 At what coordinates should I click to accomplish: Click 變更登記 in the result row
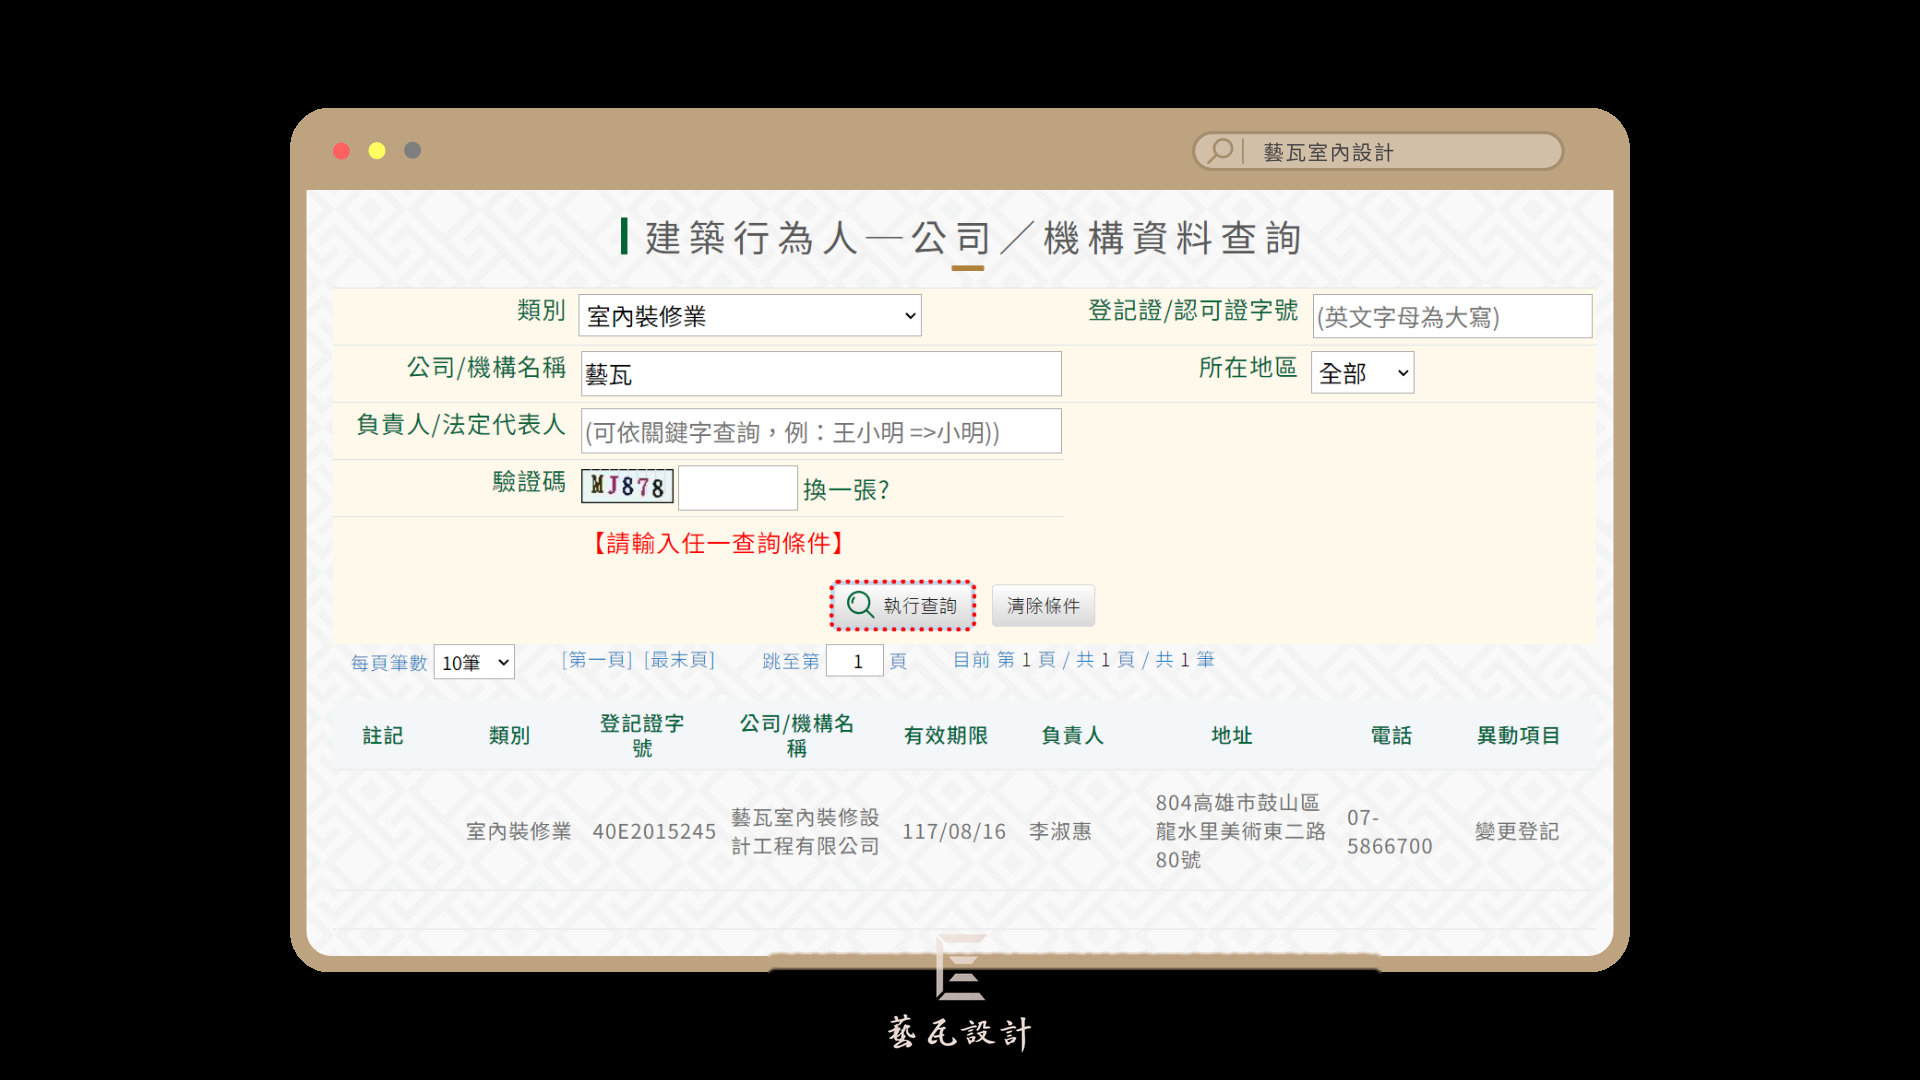[x=1517, y=832]
